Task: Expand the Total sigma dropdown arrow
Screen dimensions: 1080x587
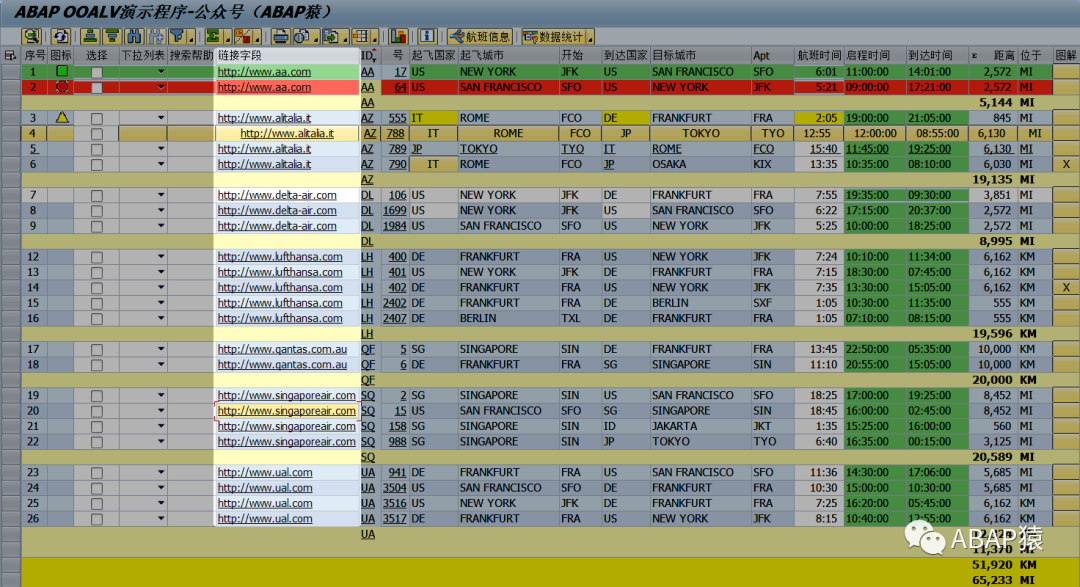Action: click(x=227, y=39)
